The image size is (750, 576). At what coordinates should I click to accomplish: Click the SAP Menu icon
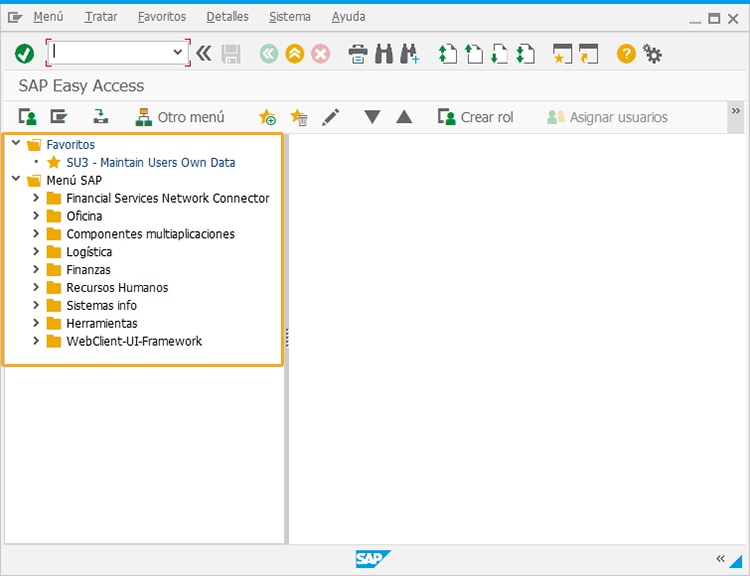tap(59, 117)
